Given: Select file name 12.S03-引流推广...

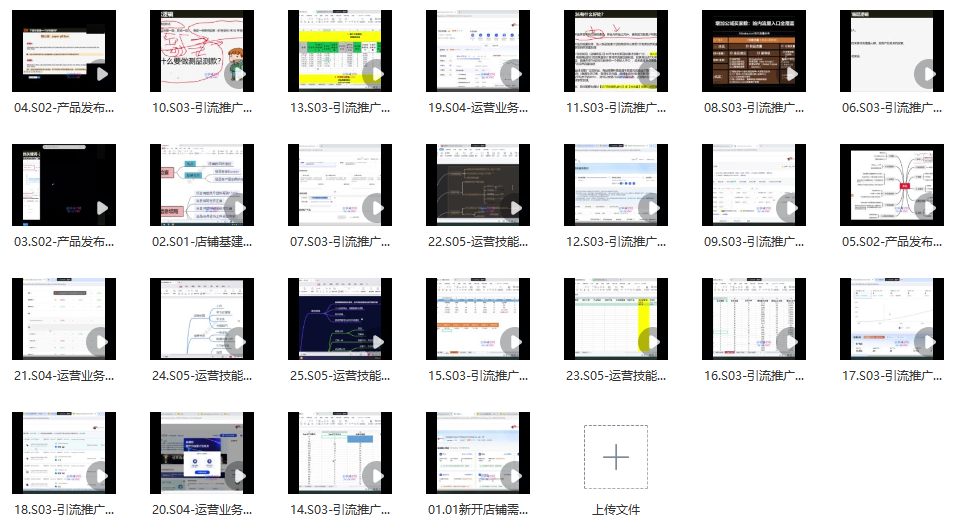Looking at the screenshot, I should pyautogui.click(x=616, y=242).
